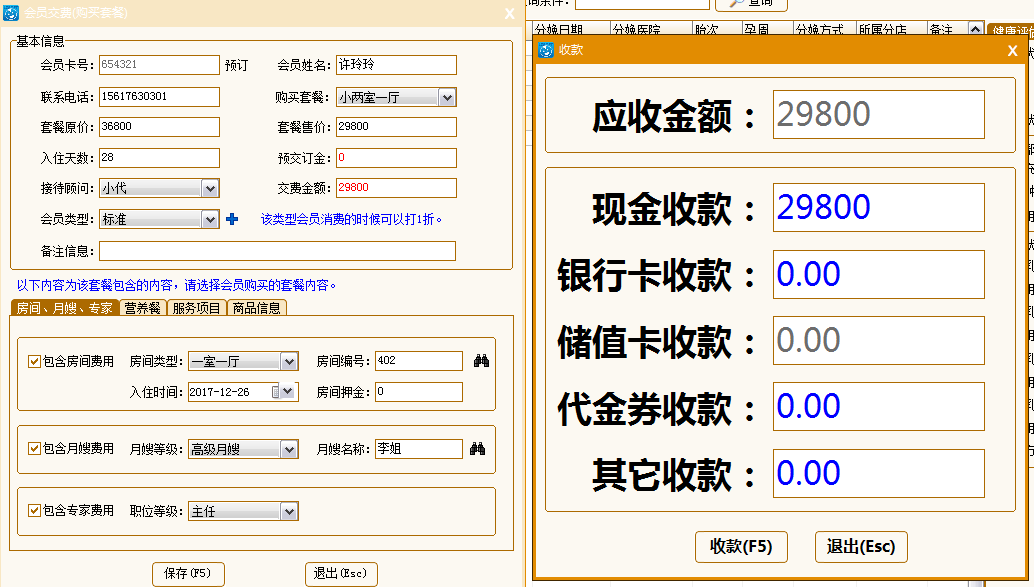Click binoculars icon next to 月嫂名称 field
Viewport: 1034px width, 587px height.
click(x=479, y=449)
